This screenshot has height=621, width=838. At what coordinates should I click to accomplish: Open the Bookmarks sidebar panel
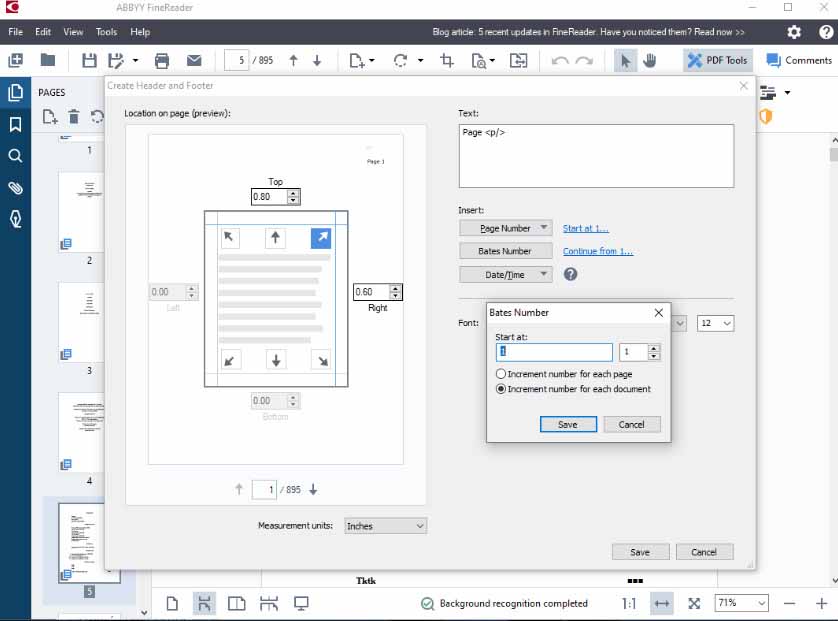[x=15, y=124]
